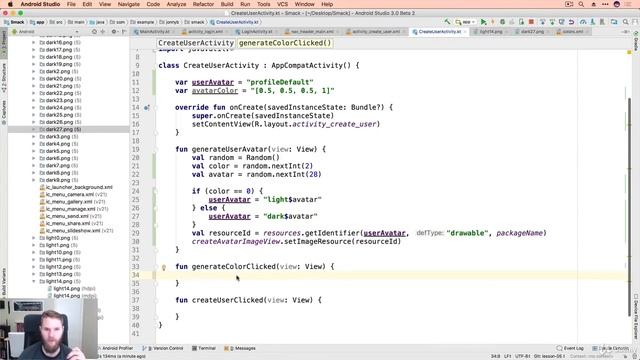Screen dimensions: 640x360
Task: Open the Terminal tool window
Action: click(204, 349)
